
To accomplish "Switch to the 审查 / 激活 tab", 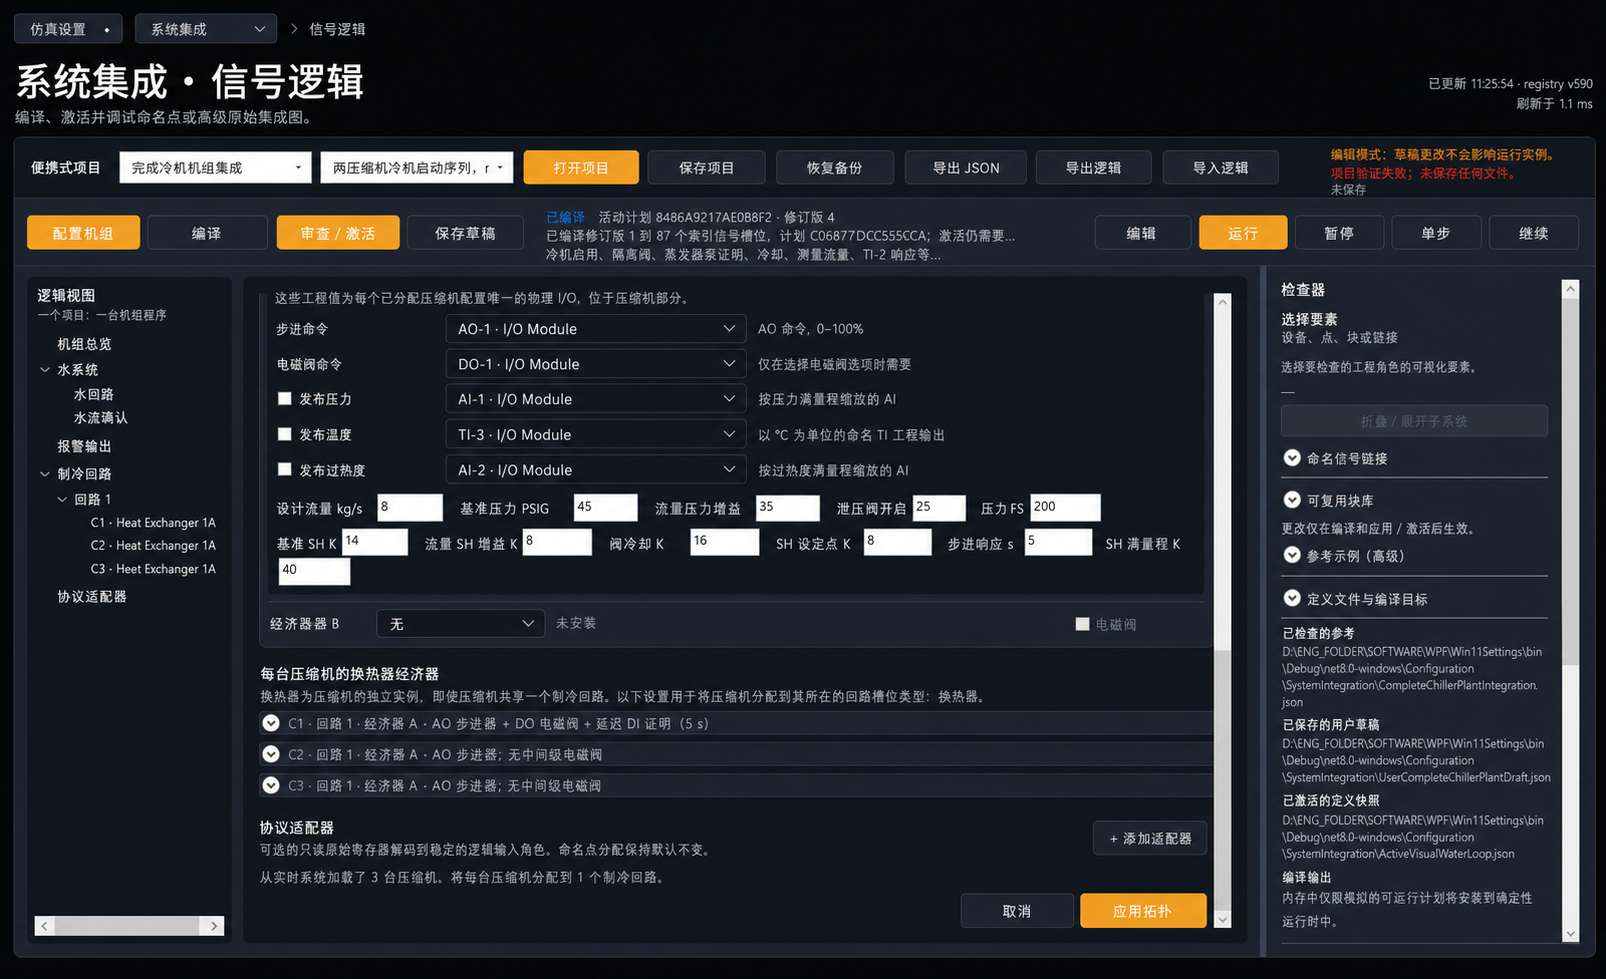I will 338,233.
